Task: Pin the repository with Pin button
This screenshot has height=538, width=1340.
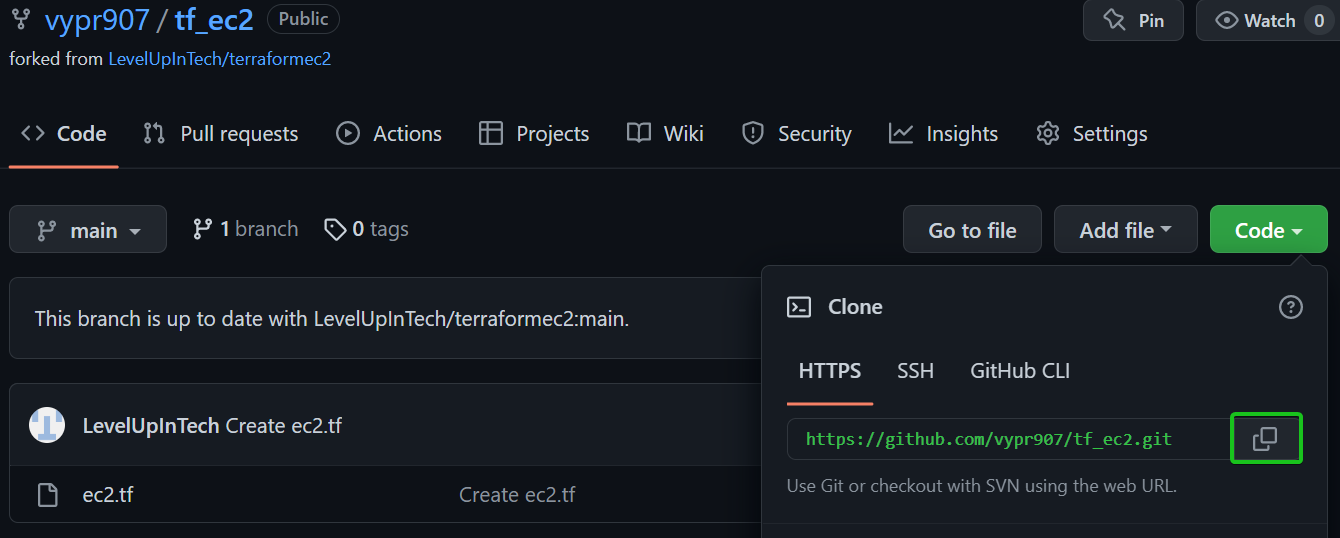Action: point(1133,20)
